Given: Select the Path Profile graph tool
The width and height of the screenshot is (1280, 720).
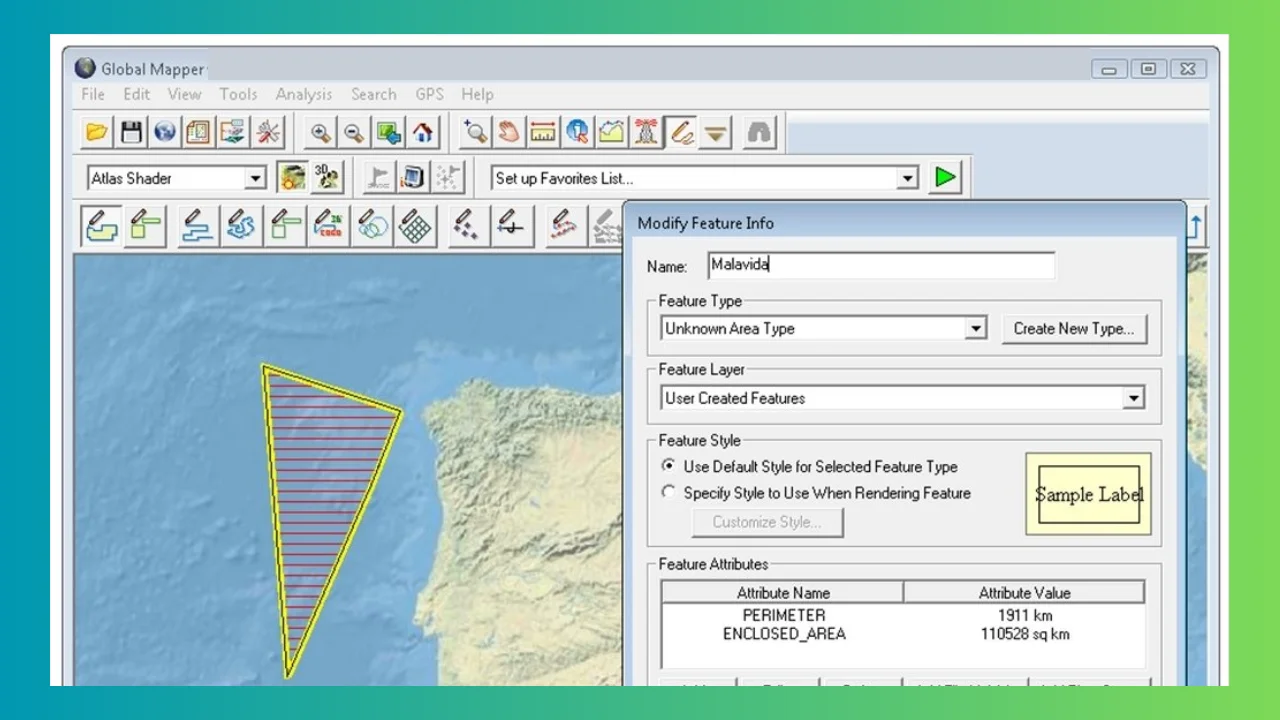Looking at the screenshot, I should coord(611,131).
